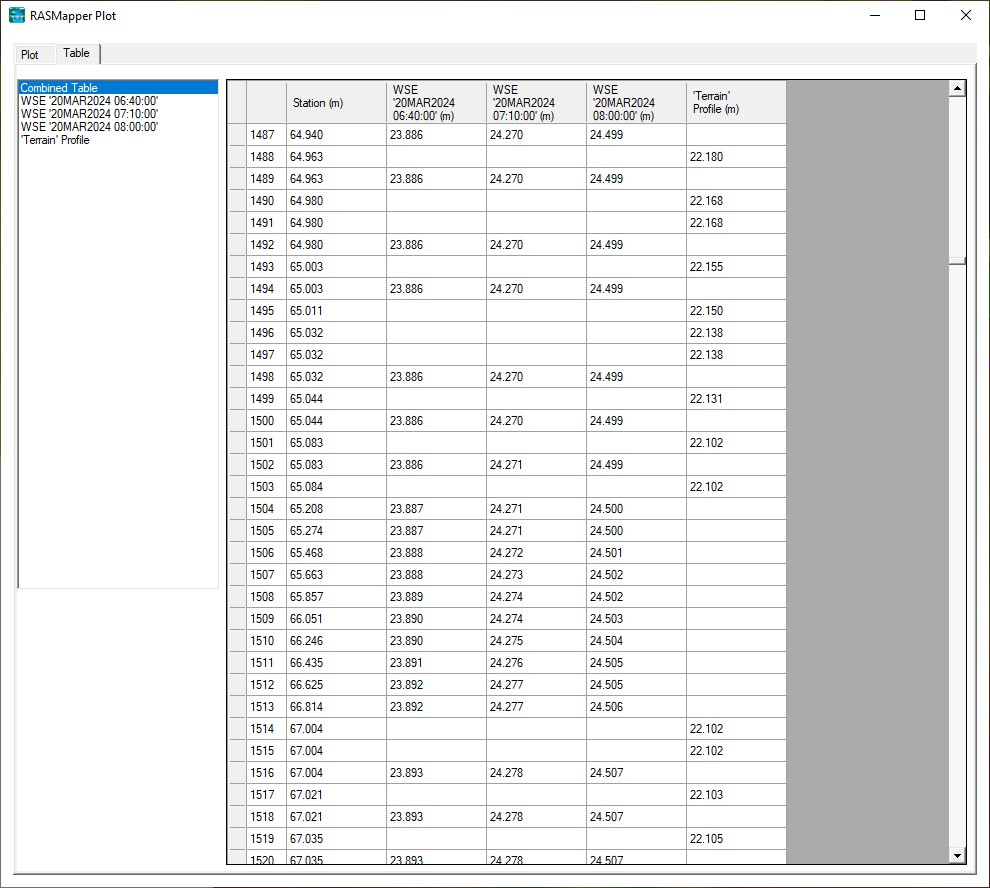Click station value 65.274

point(336,531)
